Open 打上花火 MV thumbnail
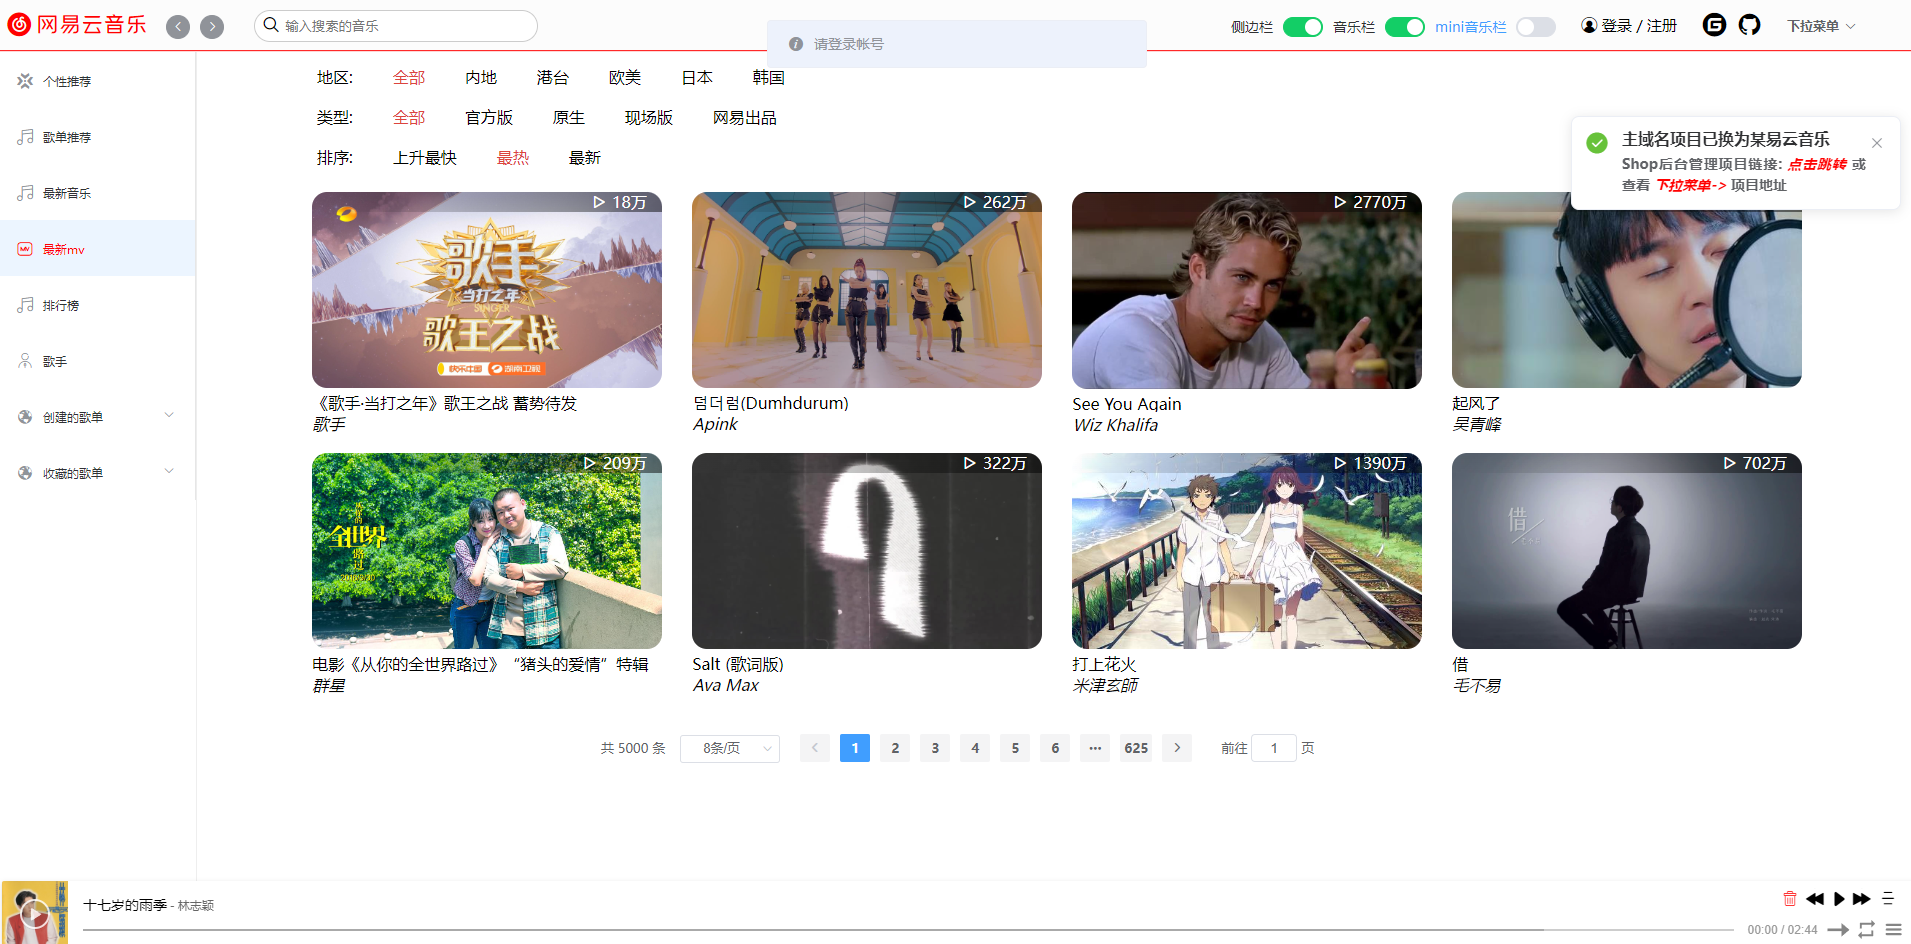The height and width of the screenshot is (944, 1911). tap(1247, 551)
